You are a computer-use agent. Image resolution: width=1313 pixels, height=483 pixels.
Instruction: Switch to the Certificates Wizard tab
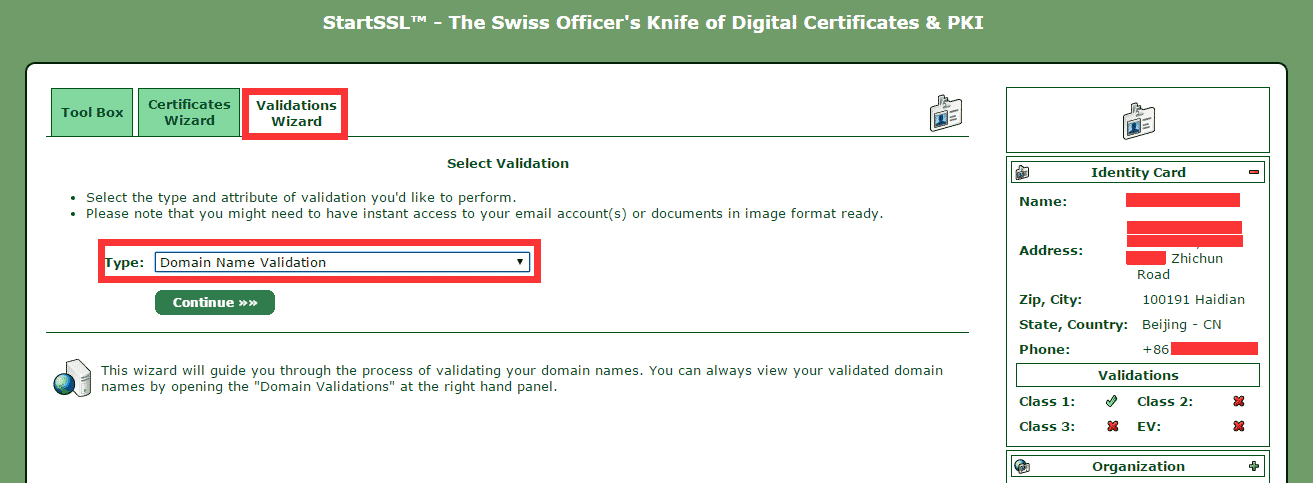189,112
